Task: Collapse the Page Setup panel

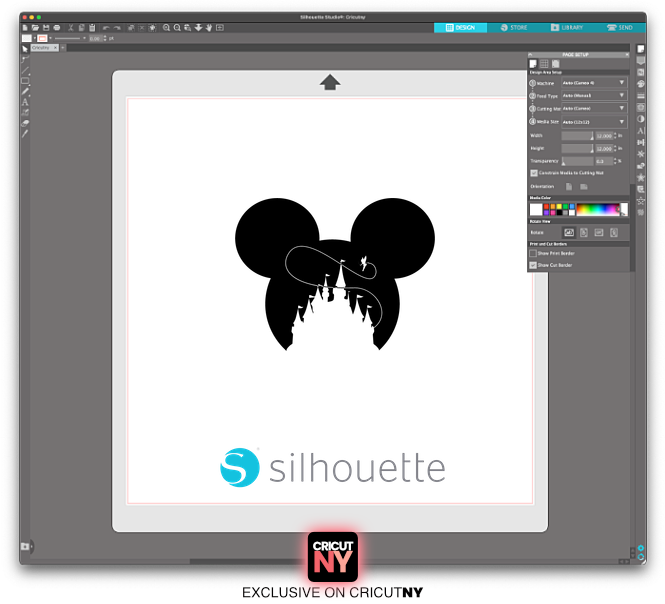Action: pos(530,55)
